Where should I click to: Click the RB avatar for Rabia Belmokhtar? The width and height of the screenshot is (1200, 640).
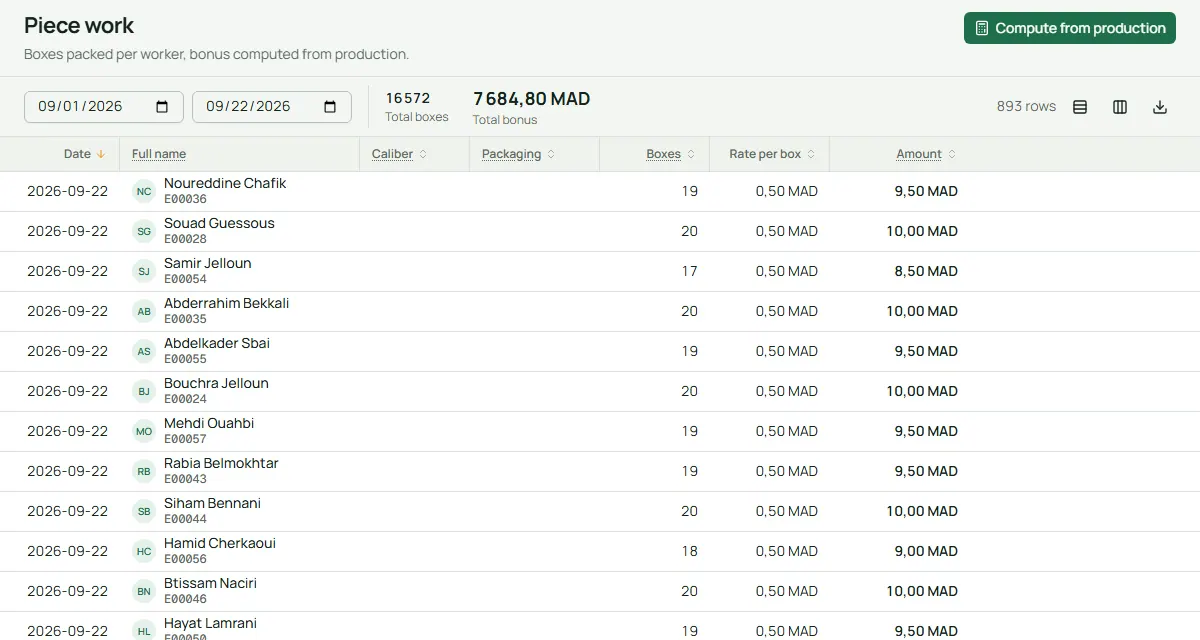[144, 471]
